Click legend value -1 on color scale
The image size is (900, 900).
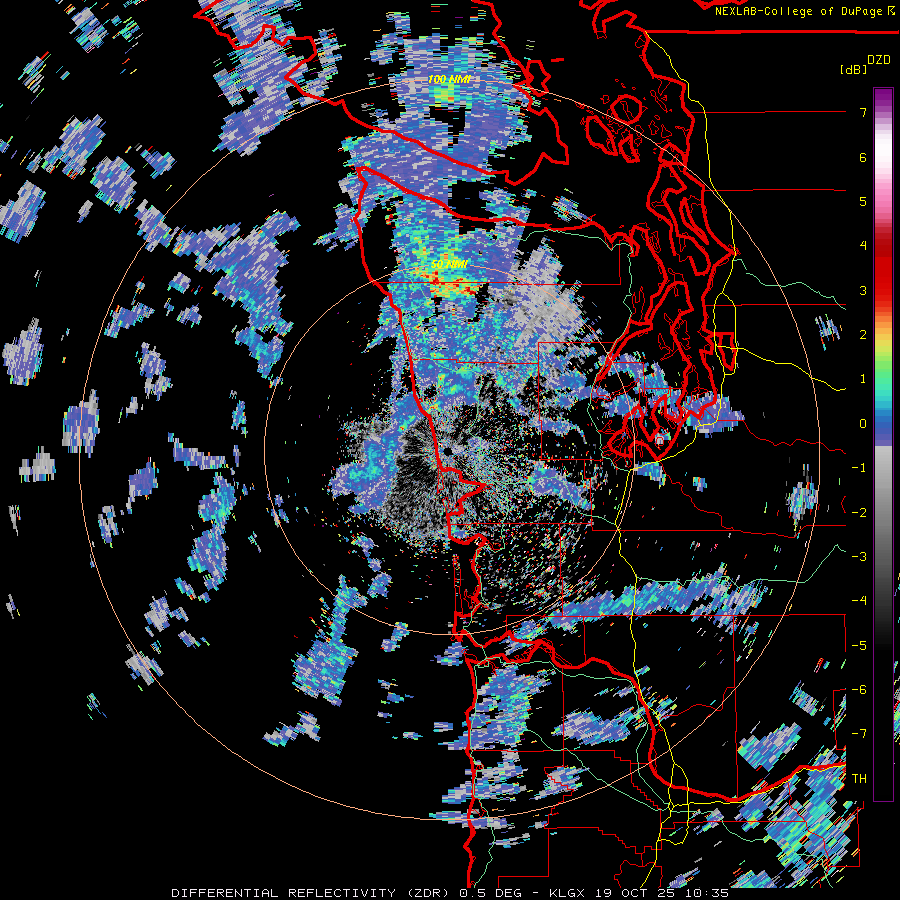tap(859, 468)
